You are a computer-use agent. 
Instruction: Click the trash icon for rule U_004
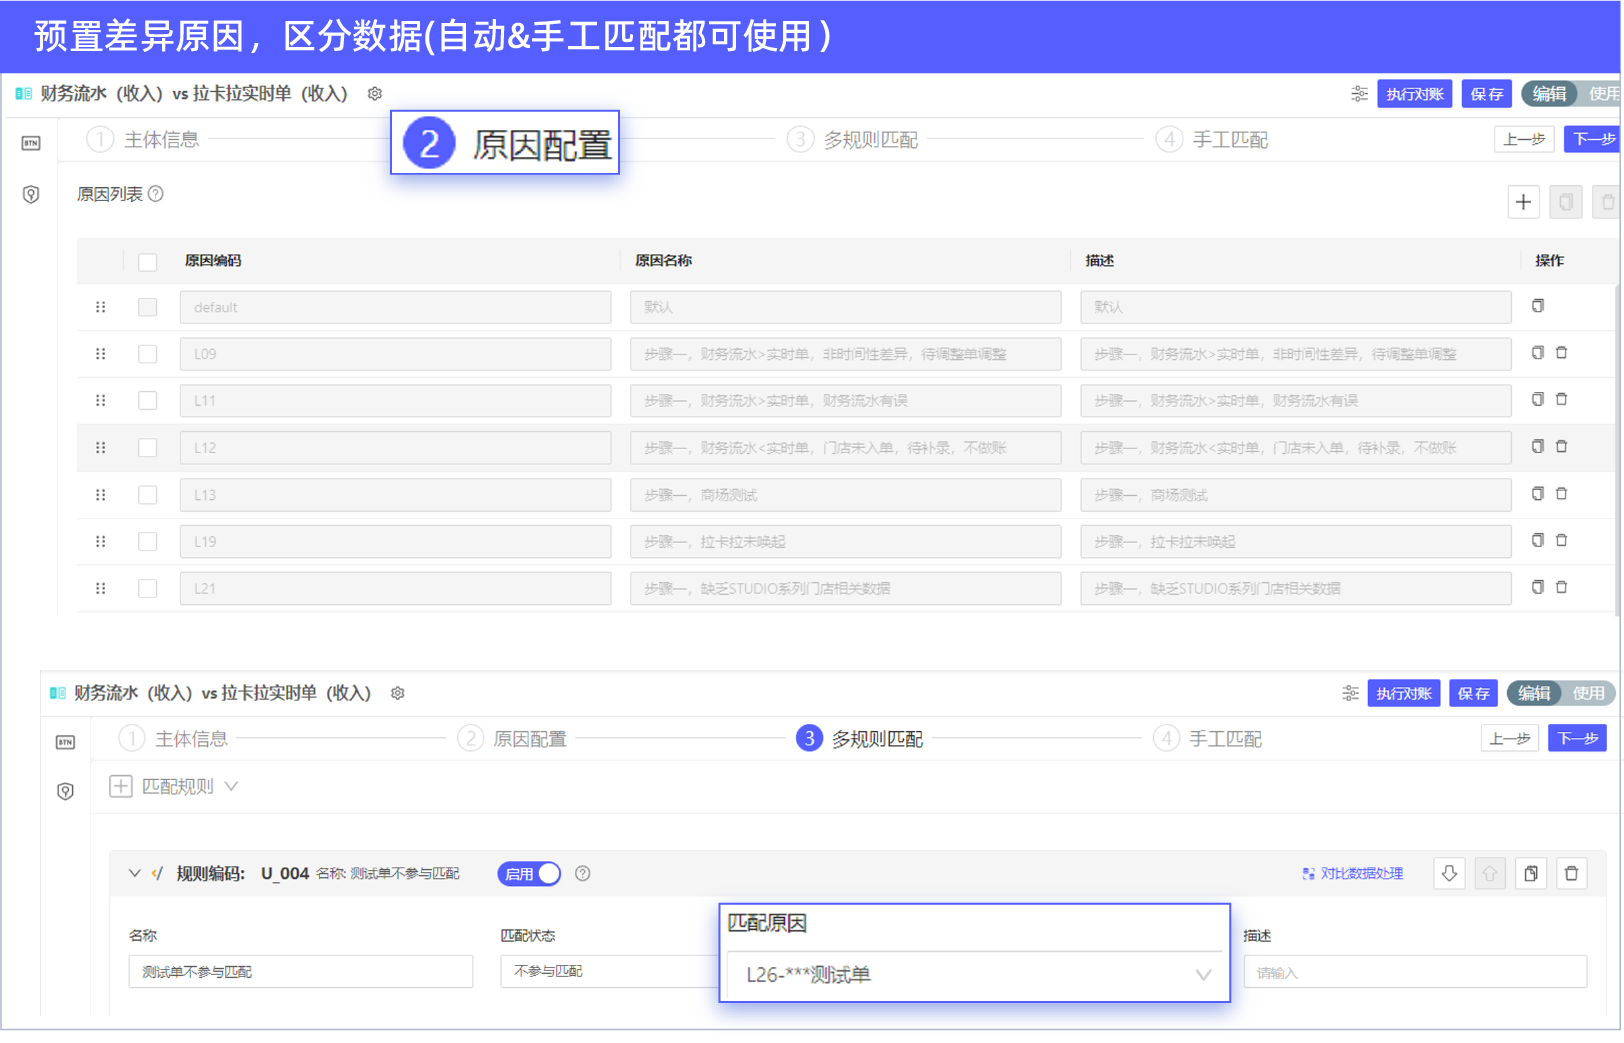coord(1572,874)
